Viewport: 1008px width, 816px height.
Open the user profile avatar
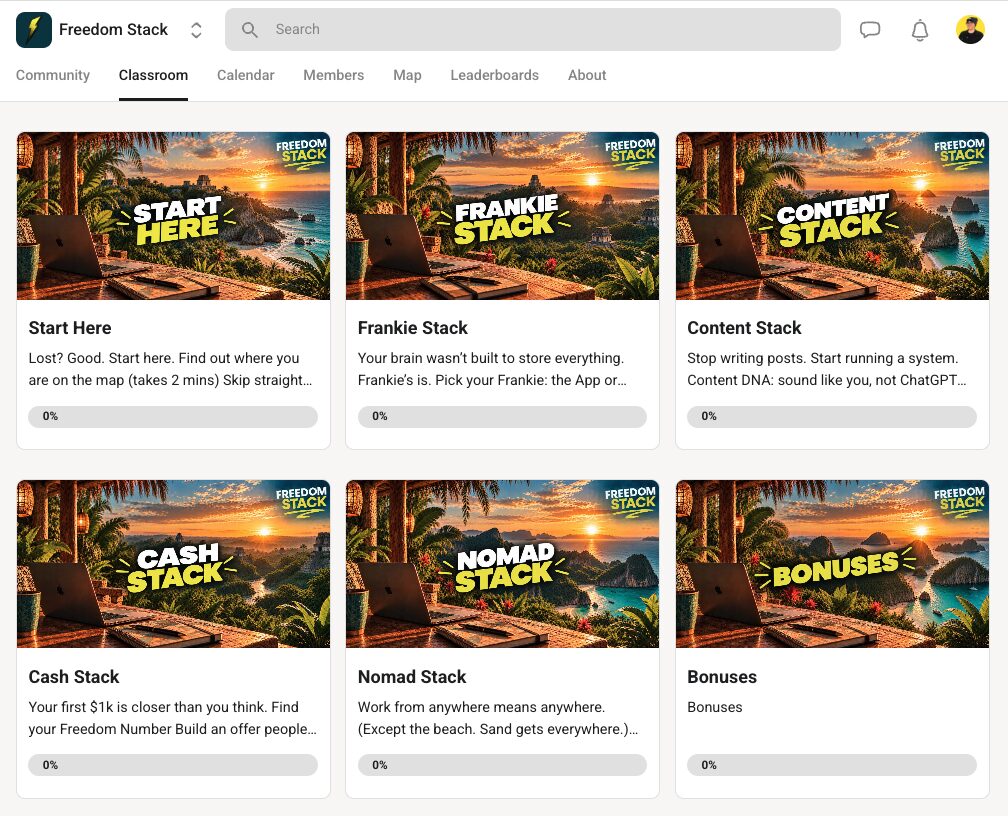pyautogui.click(x=970, y=30)
